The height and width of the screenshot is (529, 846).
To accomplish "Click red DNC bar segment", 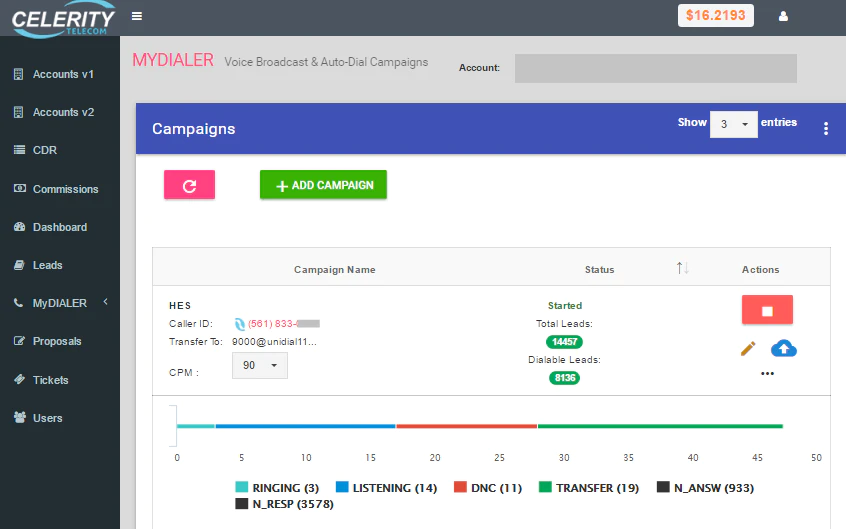I will pos(467,426).
